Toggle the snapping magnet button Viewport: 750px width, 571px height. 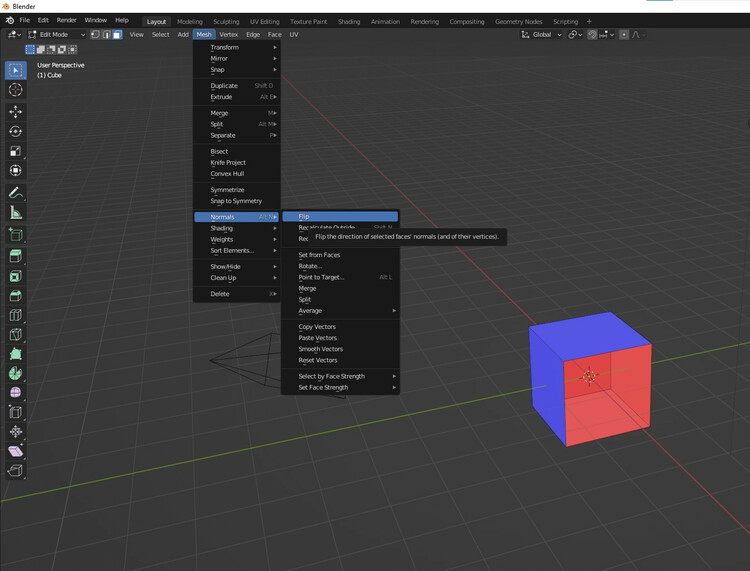click(x=592, y=35)
